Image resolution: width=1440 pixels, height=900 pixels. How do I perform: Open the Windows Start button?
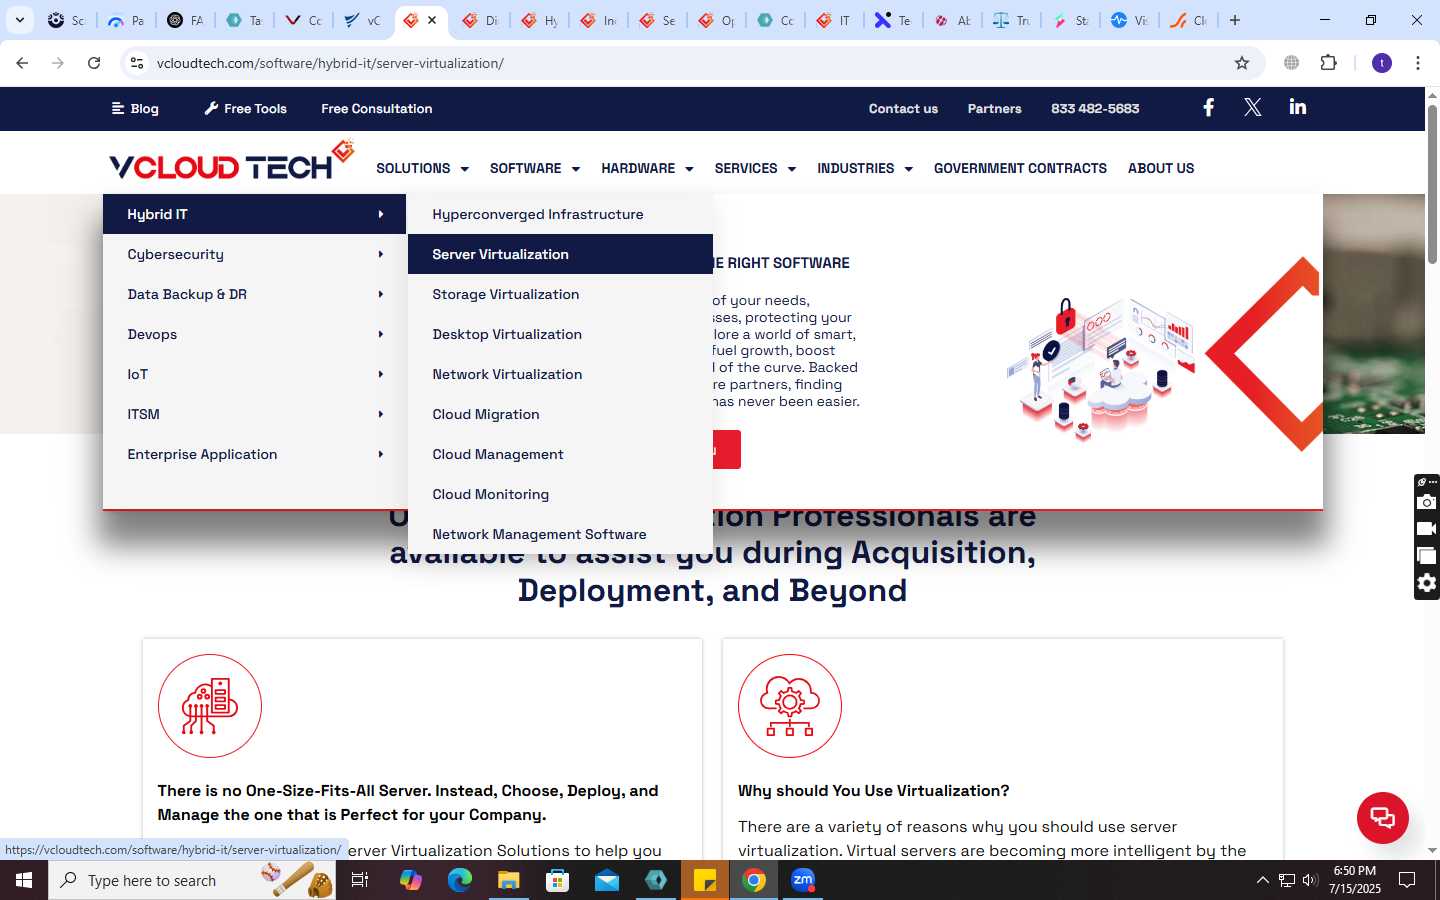[24, 880]
